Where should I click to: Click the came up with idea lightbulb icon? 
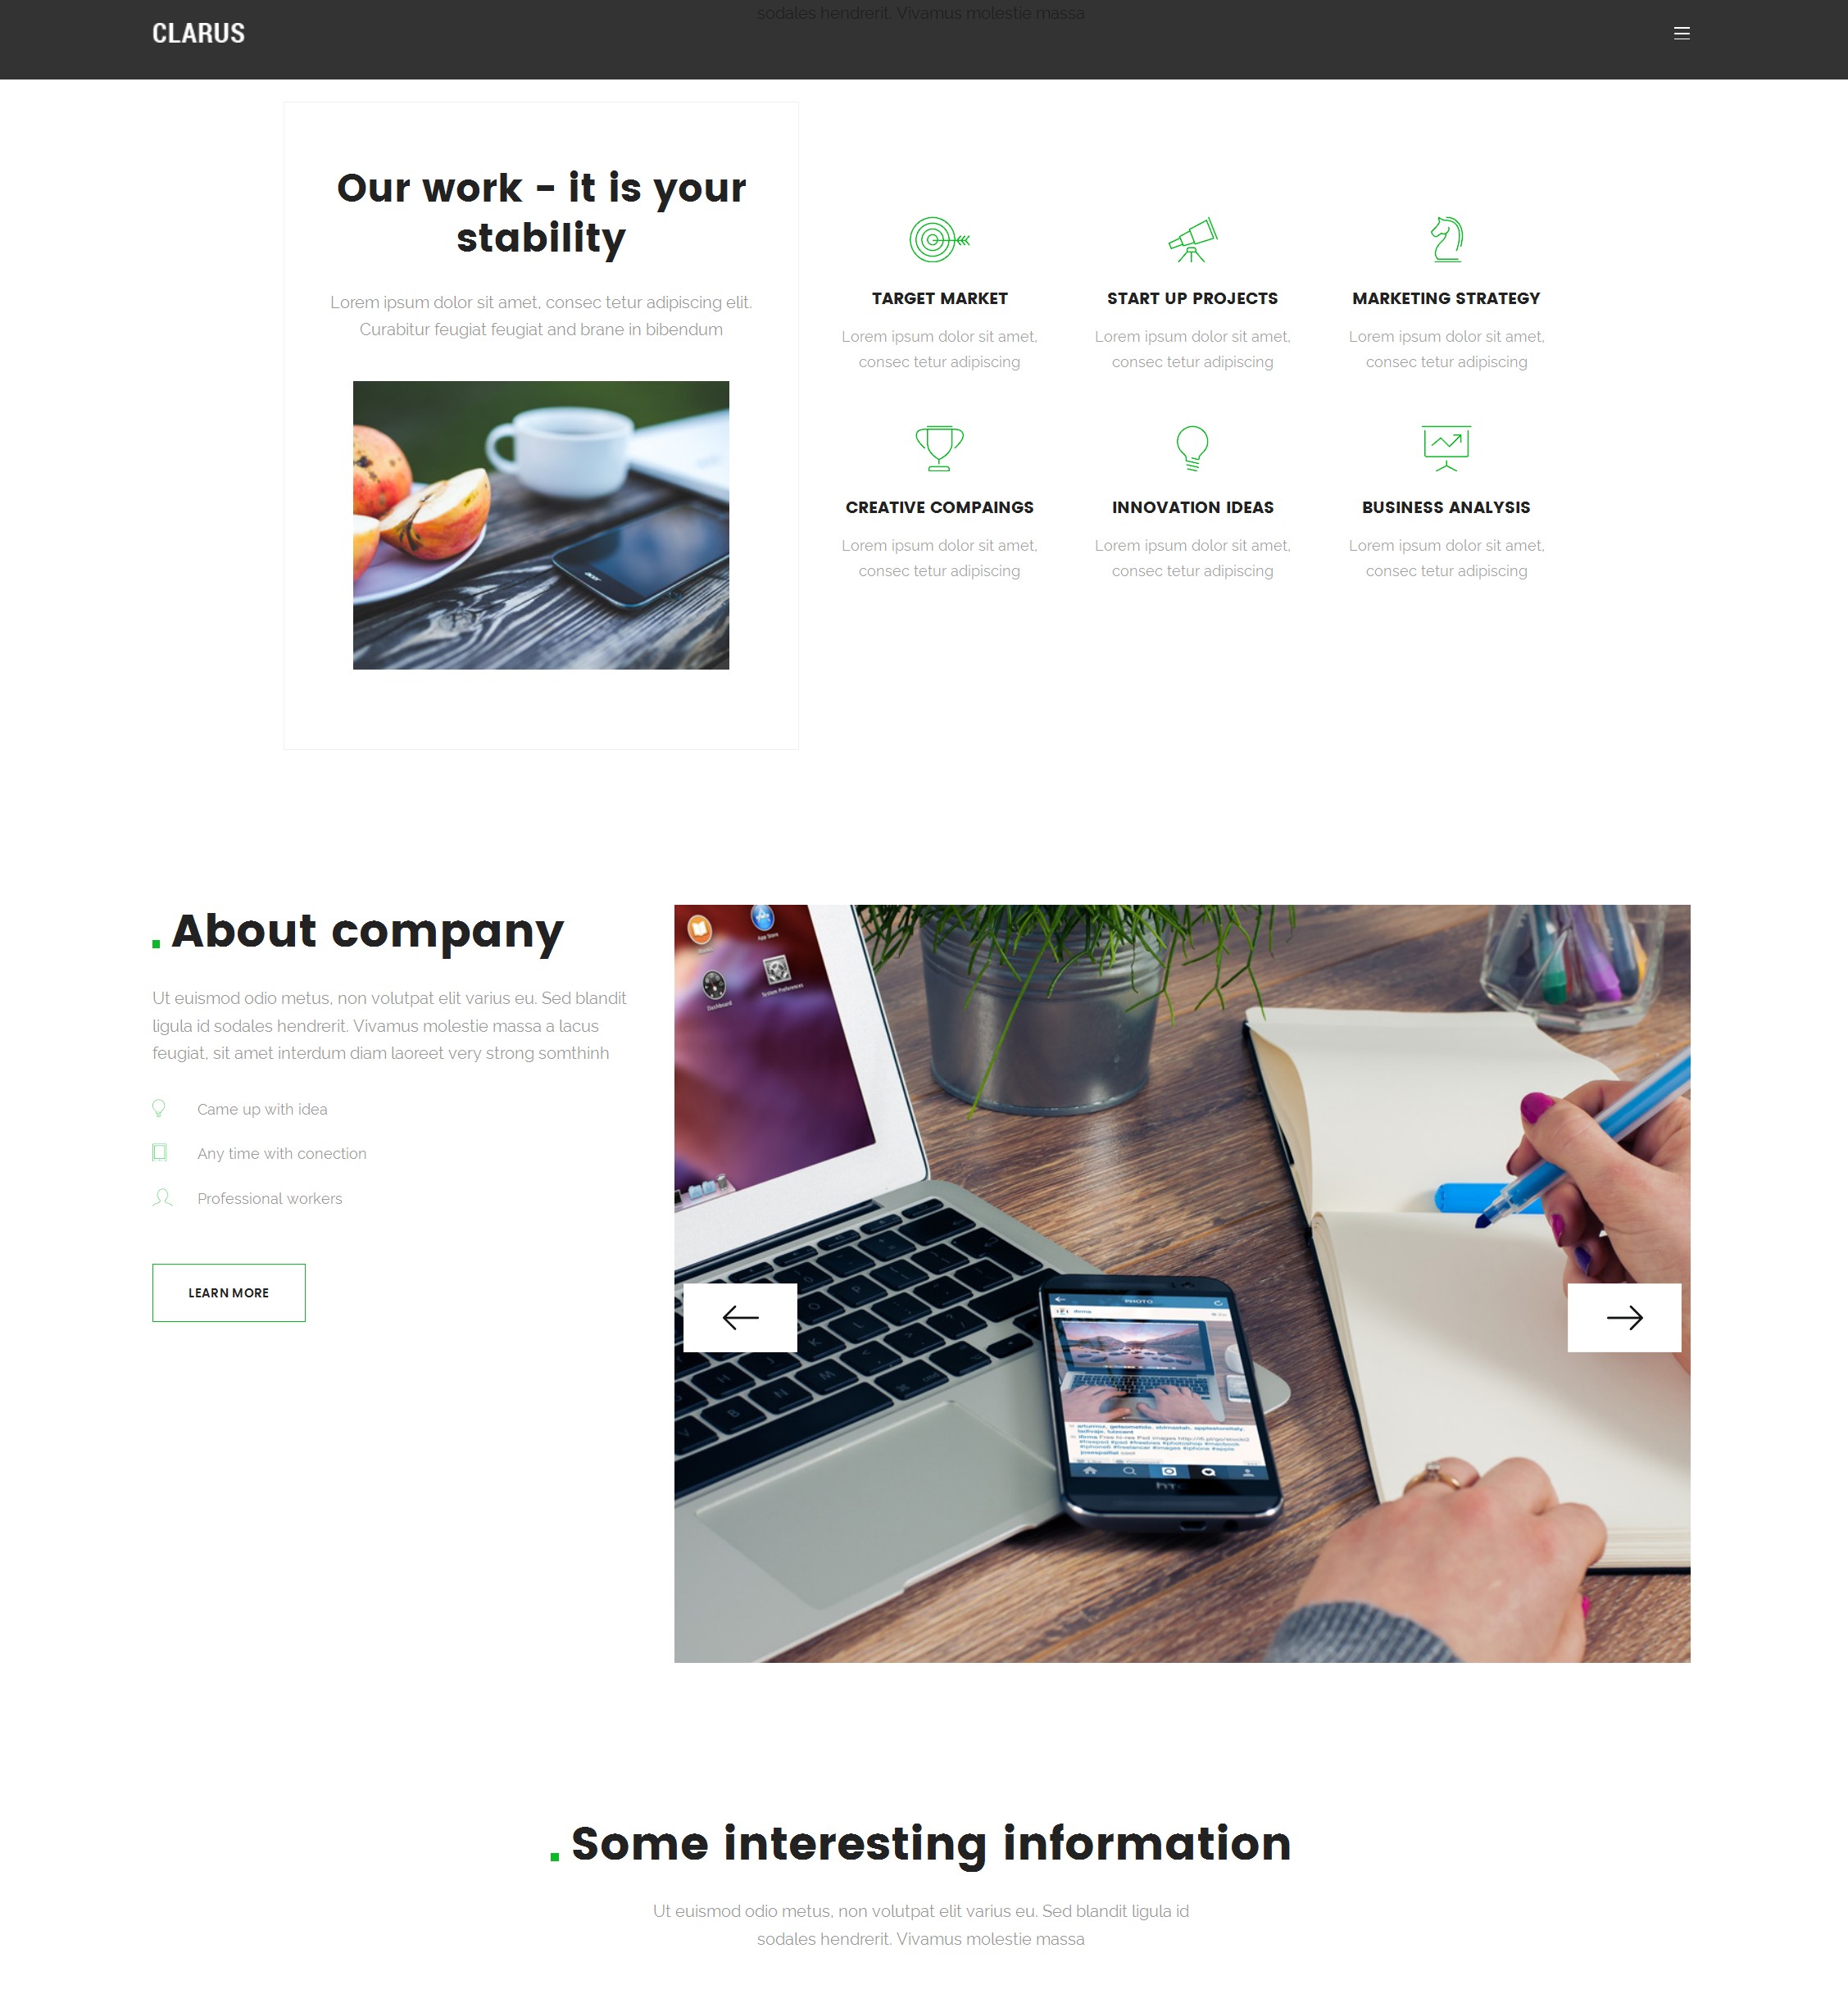coord(160,1108)
